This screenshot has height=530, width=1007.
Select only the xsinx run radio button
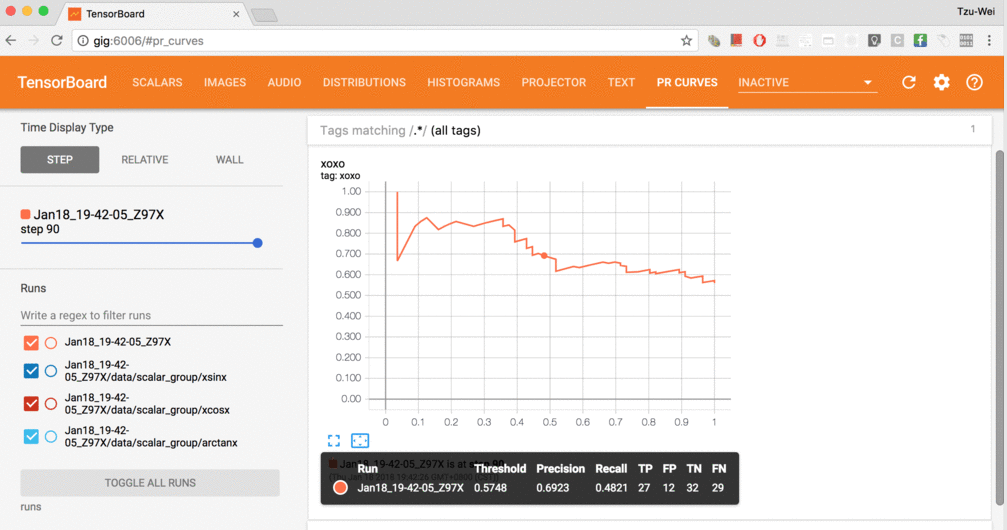coord(51,371)
